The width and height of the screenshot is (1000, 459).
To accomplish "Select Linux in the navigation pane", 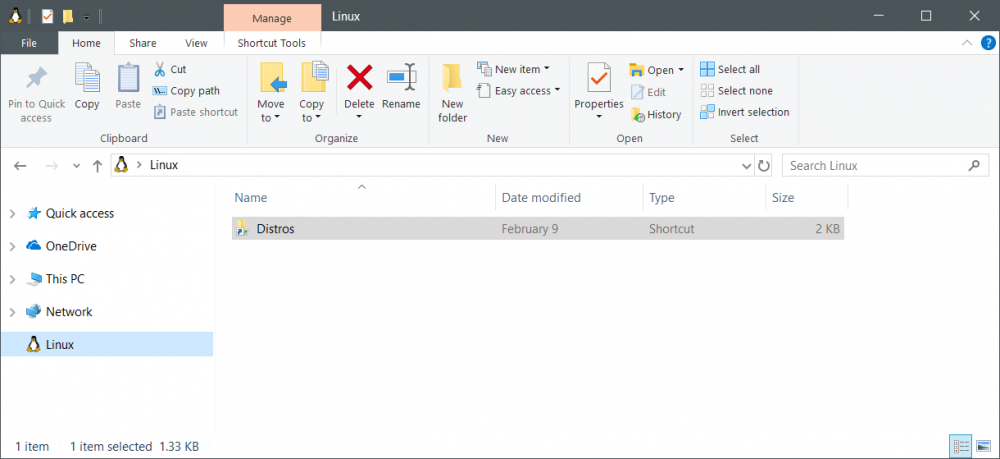I will [x=107, y=344].
